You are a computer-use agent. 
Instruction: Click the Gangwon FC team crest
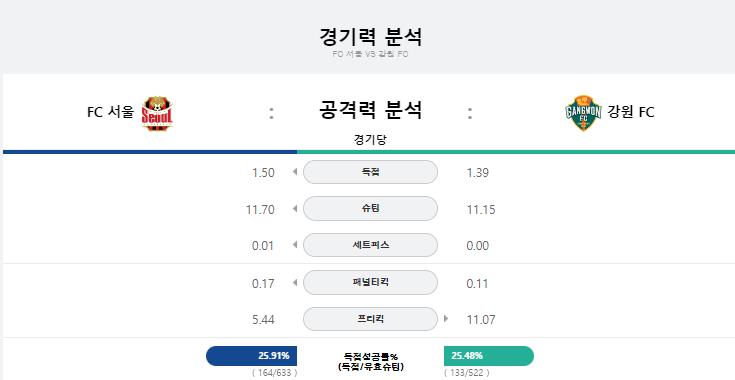(583, 113)
